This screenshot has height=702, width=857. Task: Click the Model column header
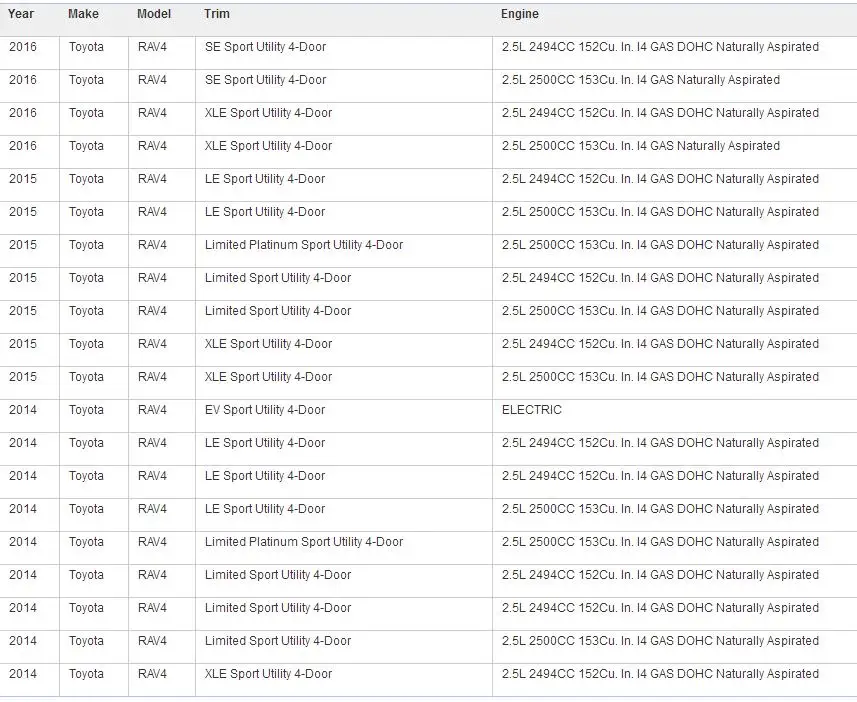coord(154,14)
